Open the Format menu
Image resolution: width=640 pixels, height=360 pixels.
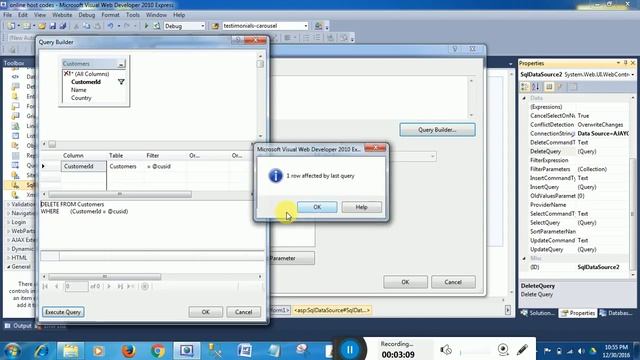pos(110,15)
